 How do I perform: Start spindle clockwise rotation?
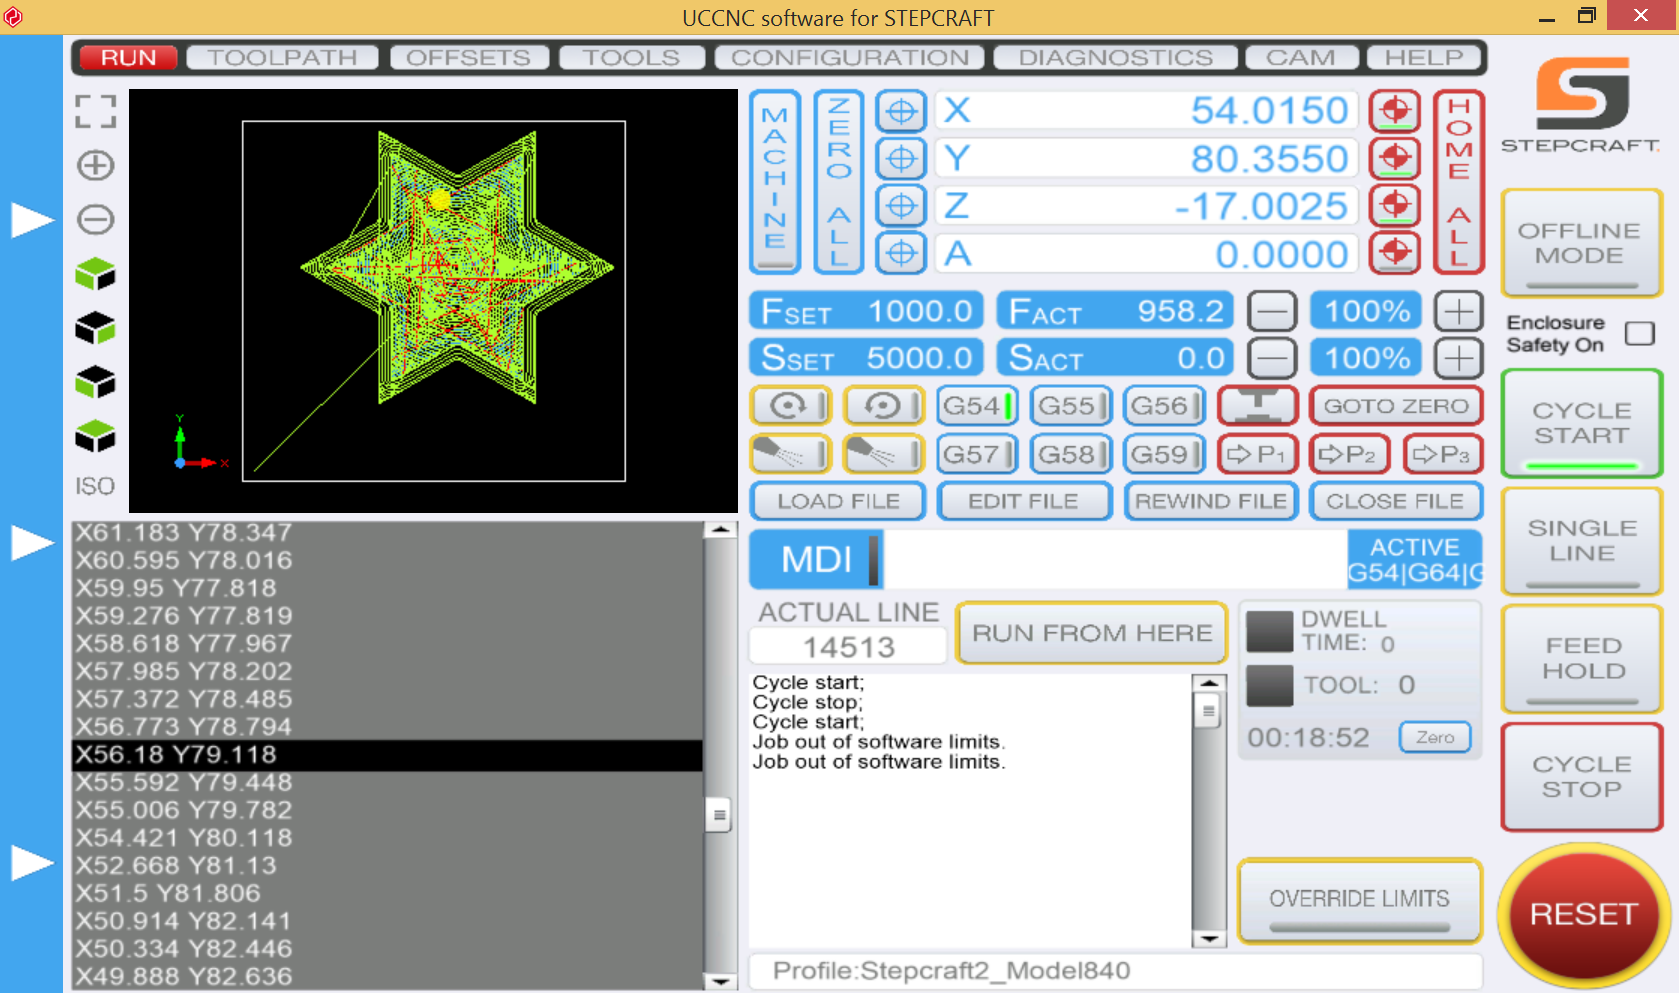[x=791, y=406]
